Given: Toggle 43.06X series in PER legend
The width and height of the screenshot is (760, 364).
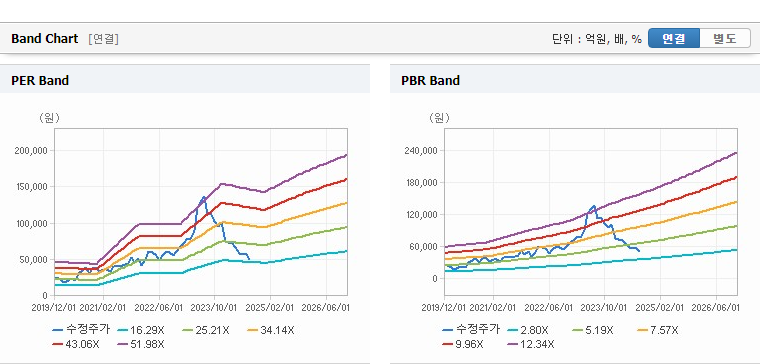Looking at the screenshot, I should 76,344.
